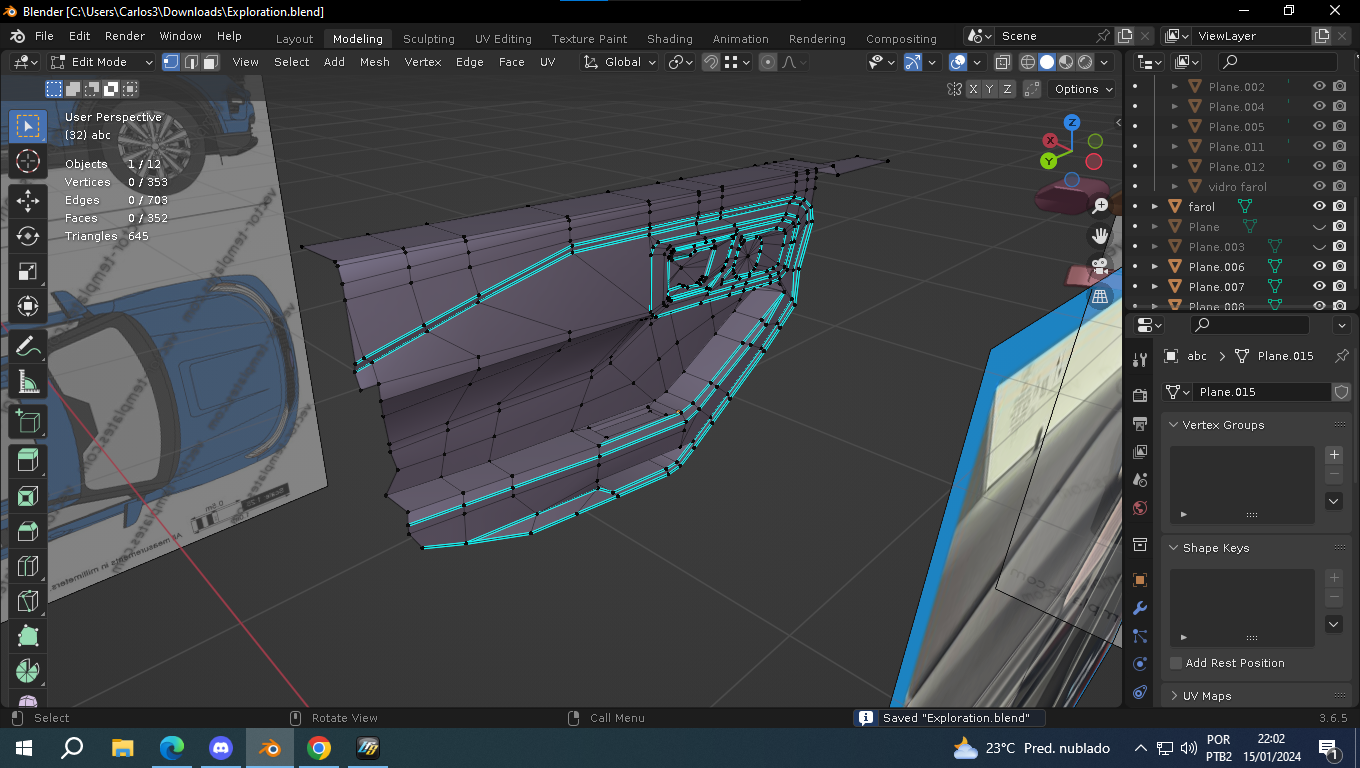Switch perspective/orthographic with the grid gizmo
Screen dimensions: 1360x768
pos(1100,296)
